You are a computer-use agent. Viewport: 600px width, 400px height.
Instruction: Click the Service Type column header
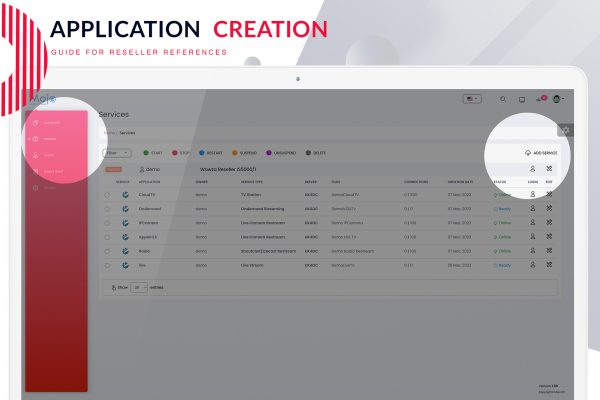[x=252, y=182]
